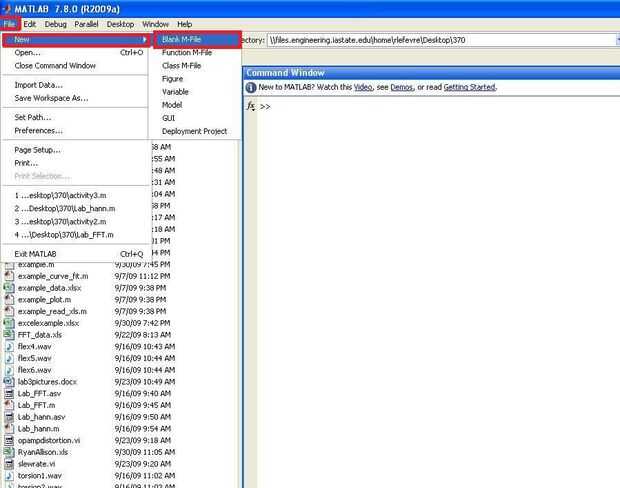Click the M-file icon beside Lab_FFT.m

9,405
